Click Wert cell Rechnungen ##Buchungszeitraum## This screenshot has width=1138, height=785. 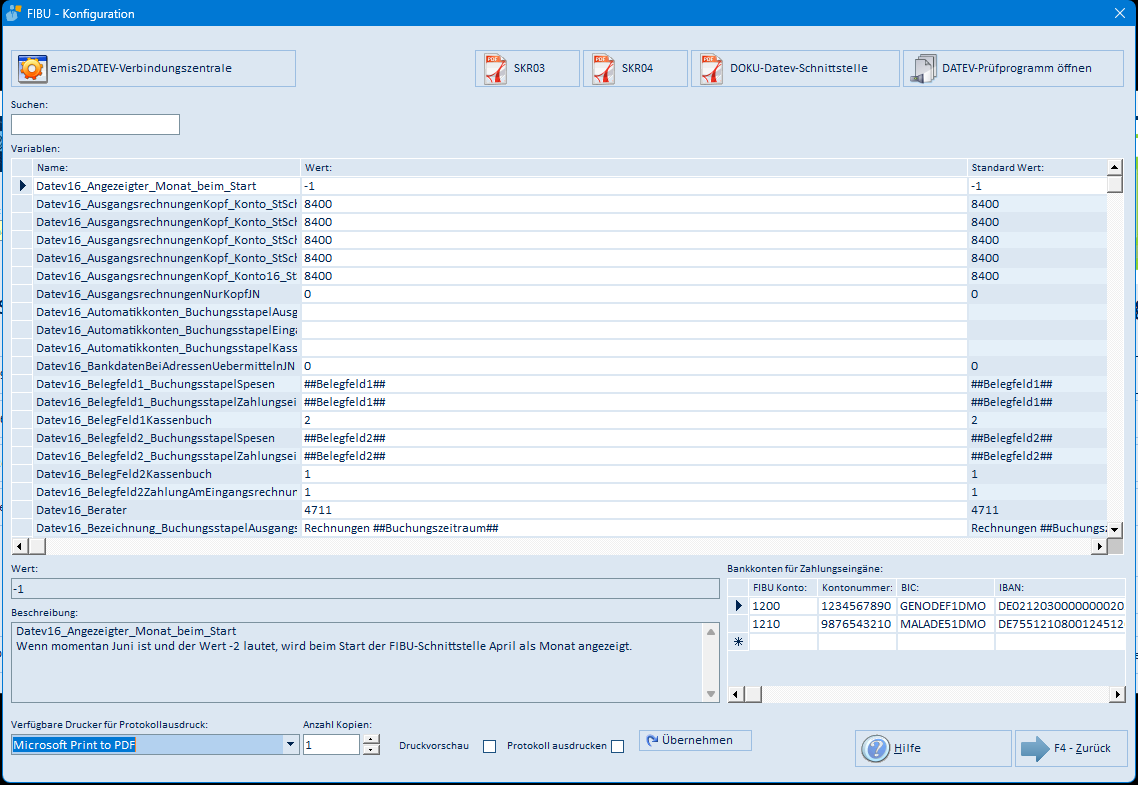634,528
